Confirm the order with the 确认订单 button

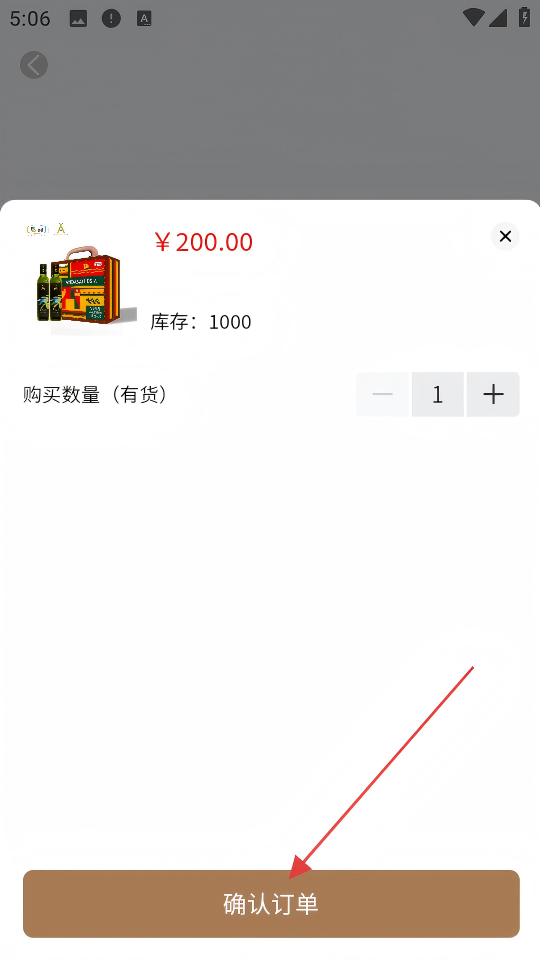coord(271,904)
